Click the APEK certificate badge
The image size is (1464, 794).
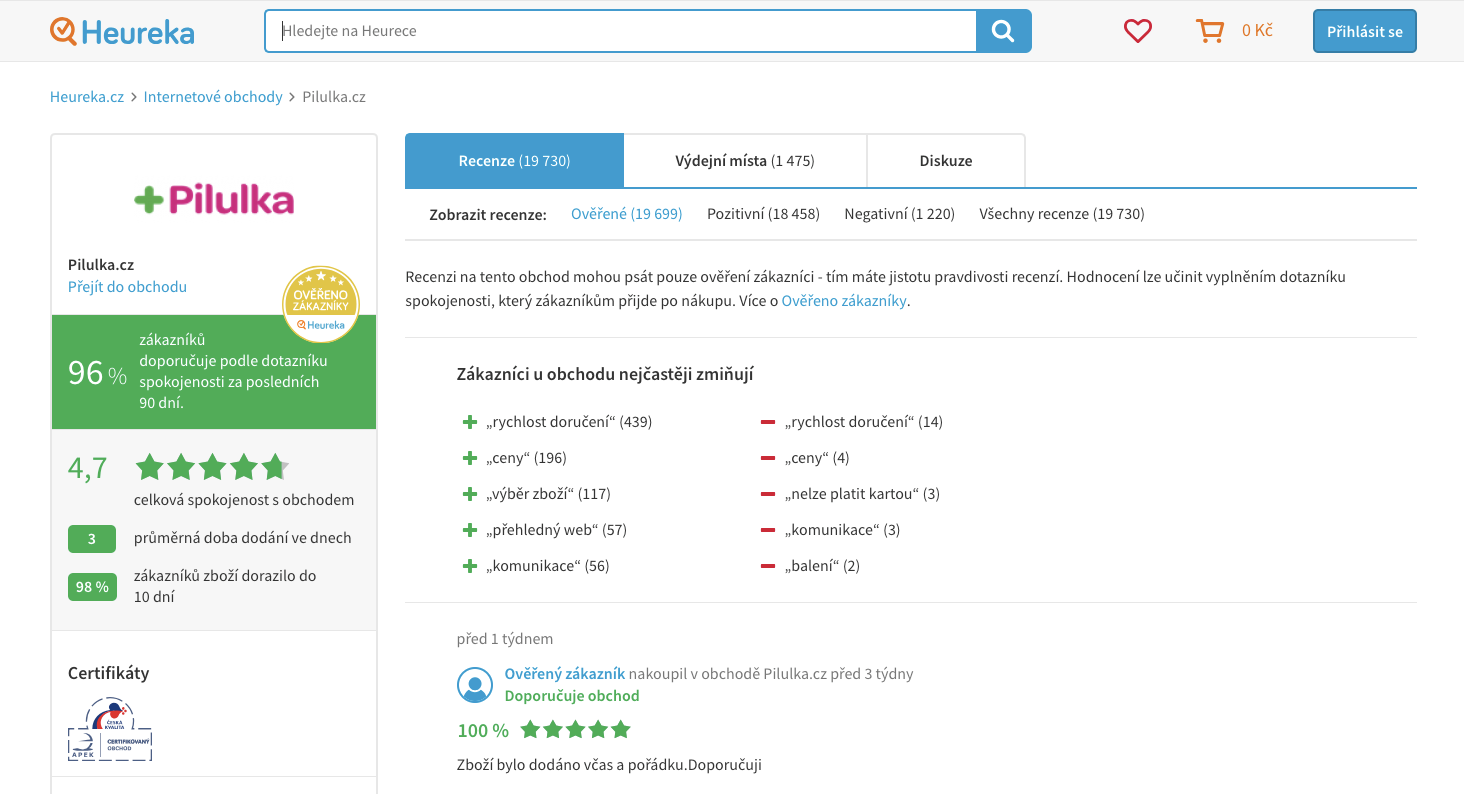coord(110,729)
